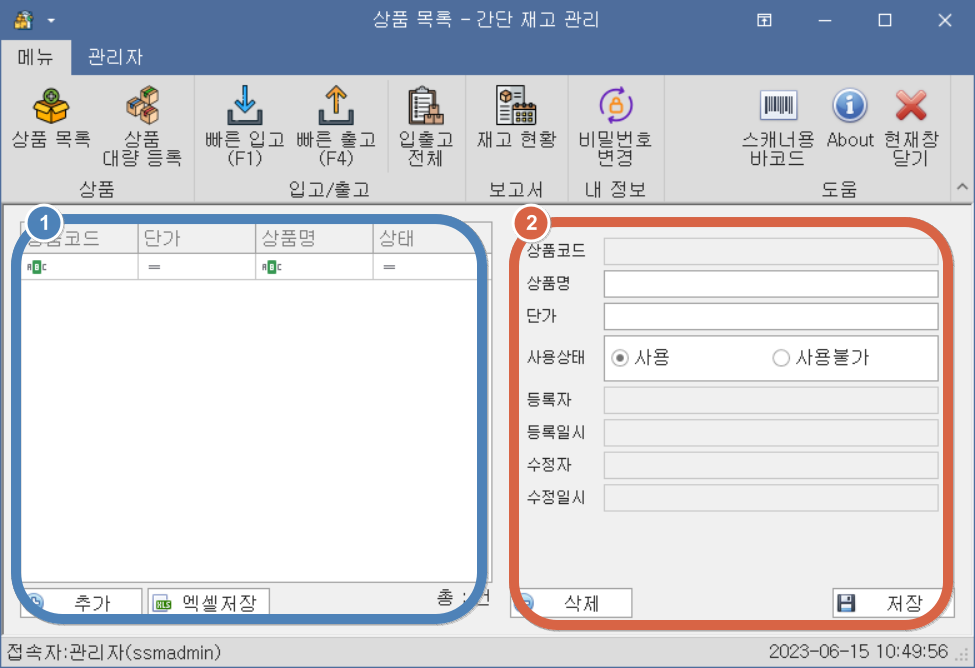Open the quick access dropdown arrow
Image resolution: width=975 pixels, height=668 pixels.
point(51,20)
